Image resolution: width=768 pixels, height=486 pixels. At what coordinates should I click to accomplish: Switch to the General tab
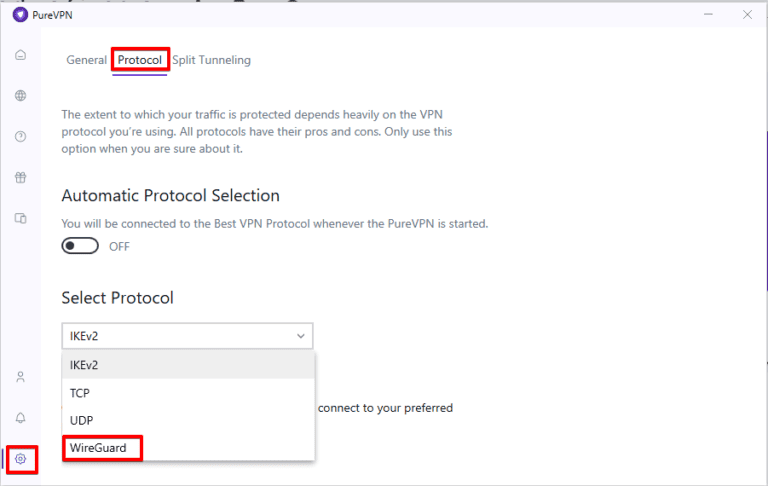(86, 60)
